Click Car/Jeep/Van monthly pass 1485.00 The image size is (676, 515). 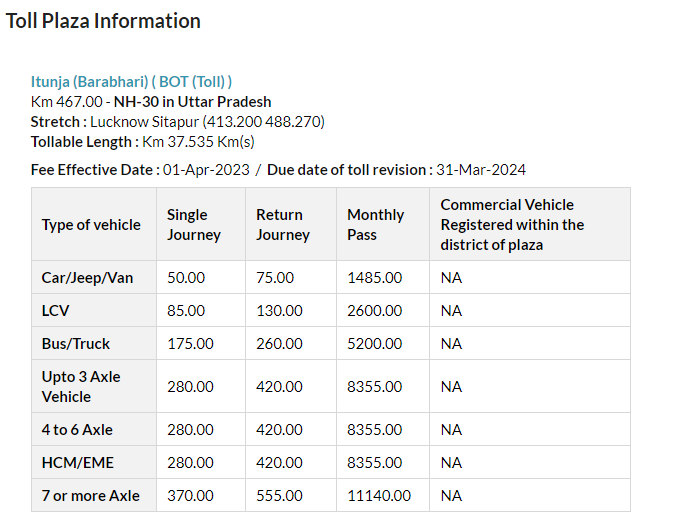[375, 278]
